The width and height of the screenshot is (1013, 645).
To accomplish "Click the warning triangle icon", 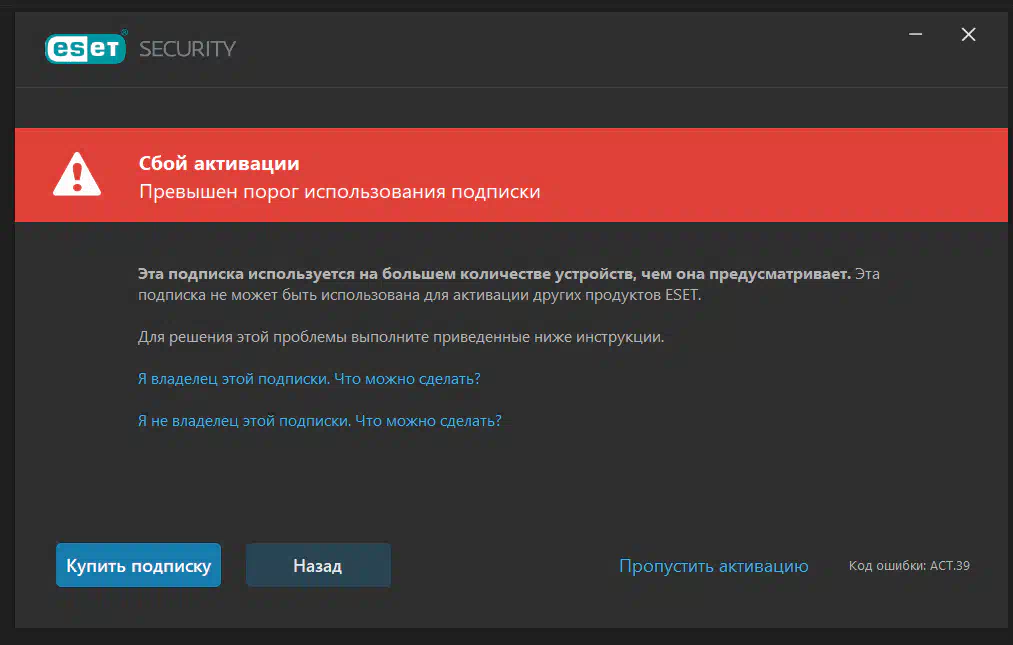I will 77,174.
